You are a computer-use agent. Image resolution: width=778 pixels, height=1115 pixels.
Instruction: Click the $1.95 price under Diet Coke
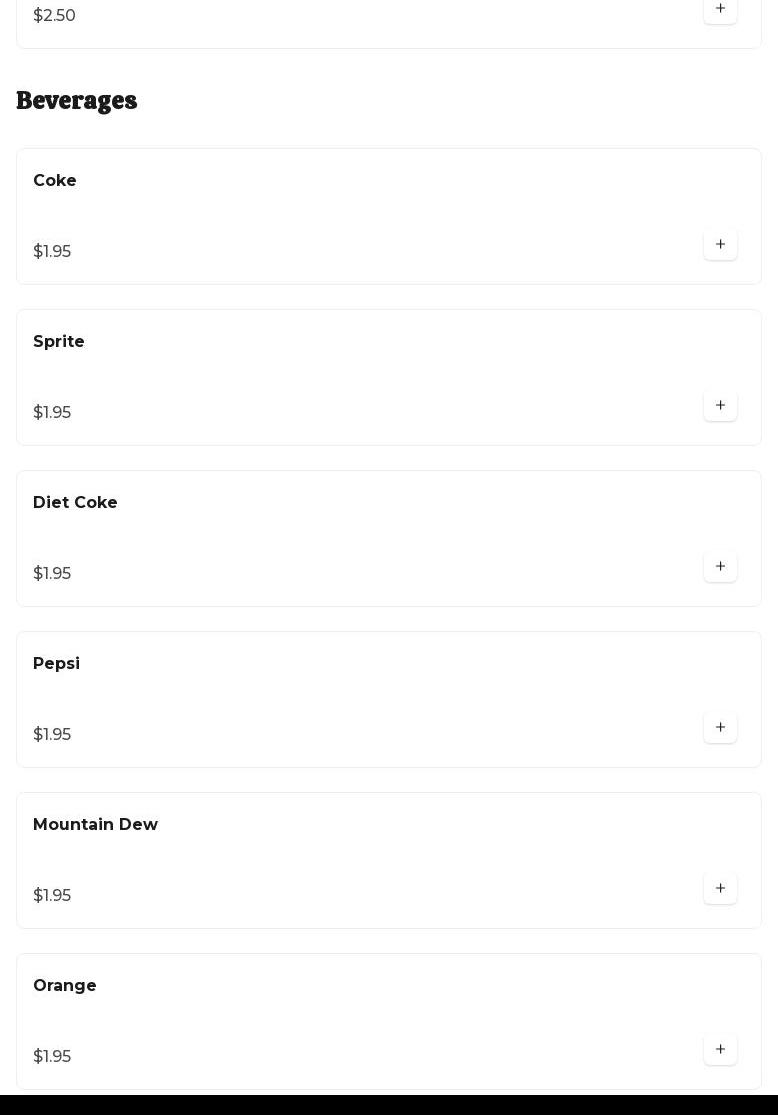tap(52, 574)
